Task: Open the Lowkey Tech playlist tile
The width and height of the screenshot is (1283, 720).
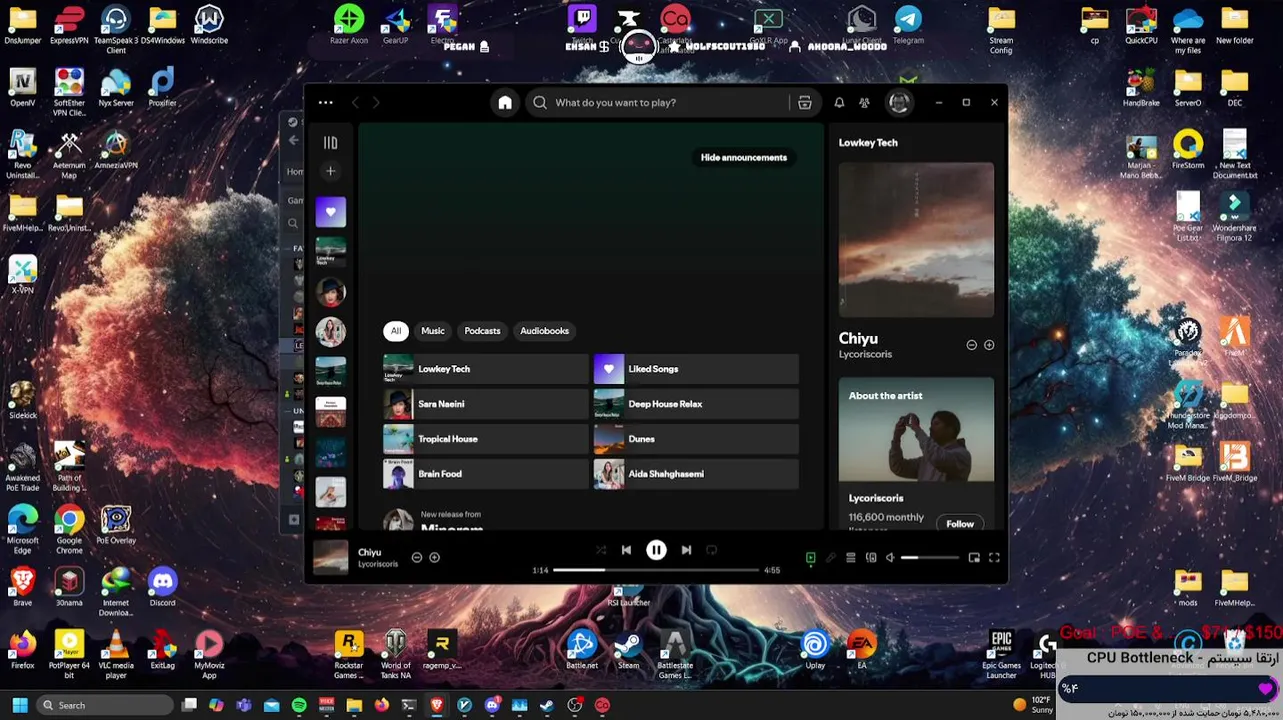Action: pos(486,369)
